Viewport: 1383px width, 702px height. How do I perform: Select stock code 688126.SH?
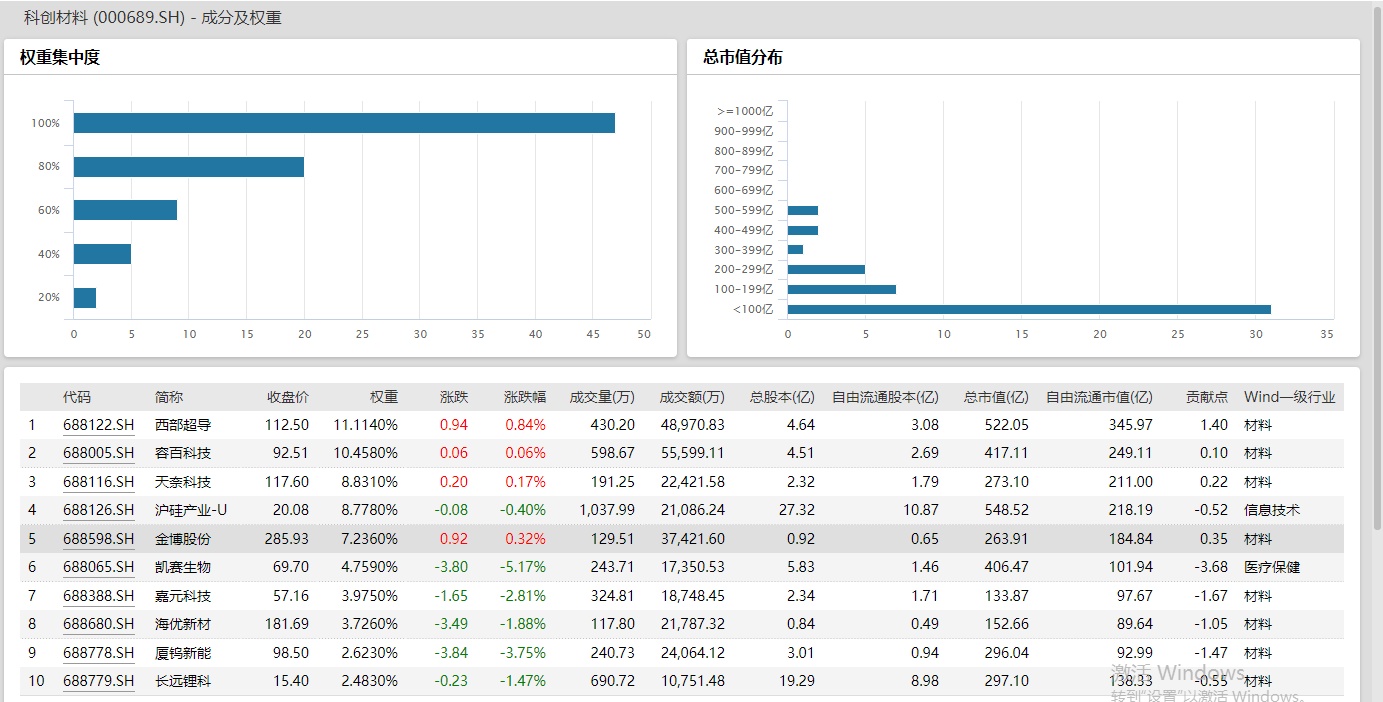[x=98, y=510]
